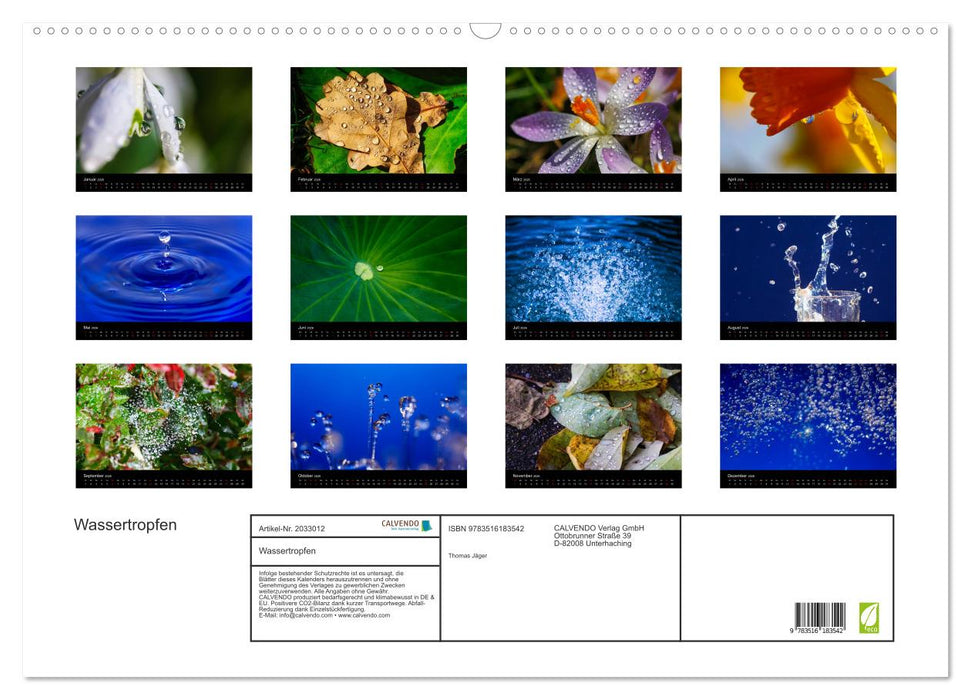
Task: Select the January snowdrop image
Action: [x=164, y=120]
